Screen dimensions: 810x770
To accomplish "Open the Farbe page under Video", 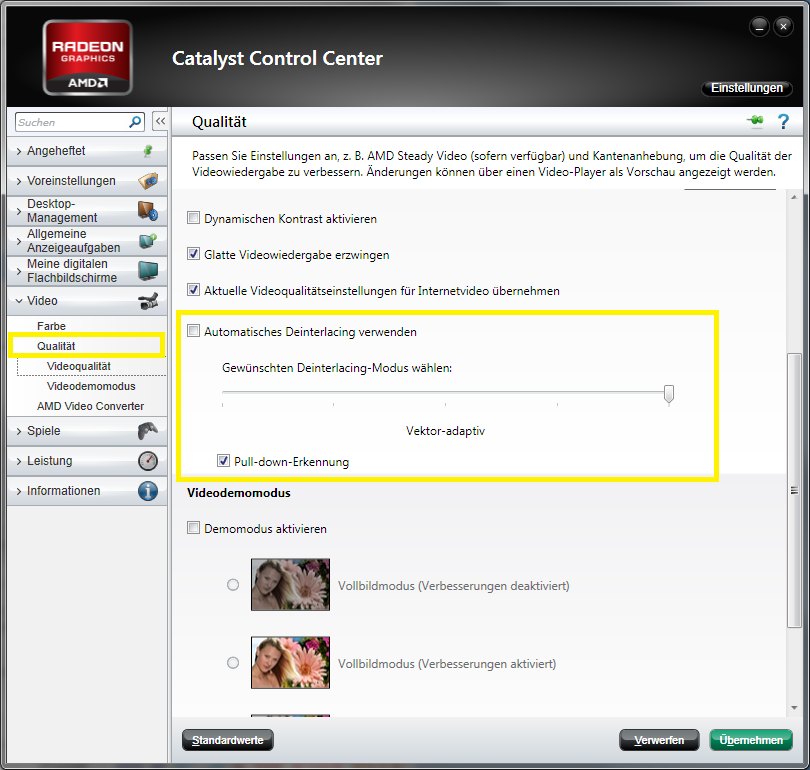I will 51,326.
